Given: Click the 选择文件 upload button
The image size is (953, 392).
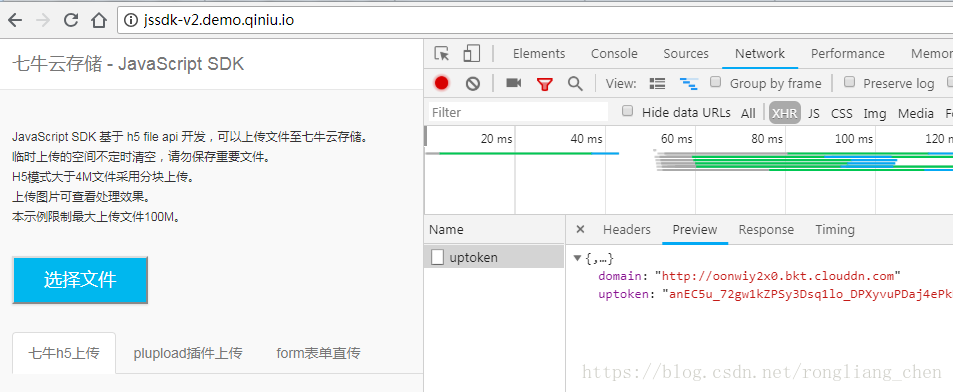Looking at the screenshot, I should click(80, 280).
